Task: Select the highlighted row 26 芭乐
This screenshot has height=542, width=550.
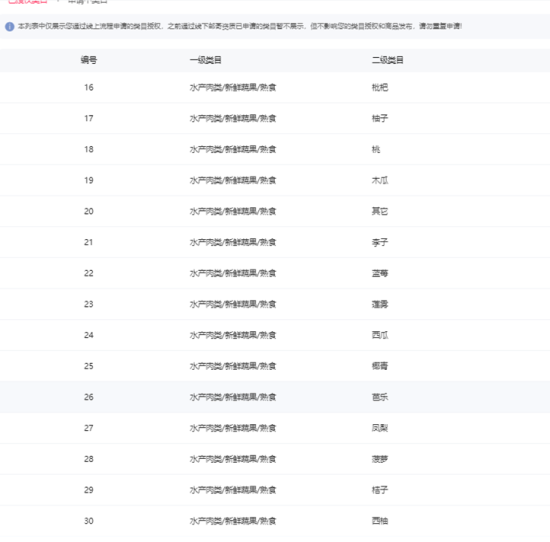Action: point(275,397)
